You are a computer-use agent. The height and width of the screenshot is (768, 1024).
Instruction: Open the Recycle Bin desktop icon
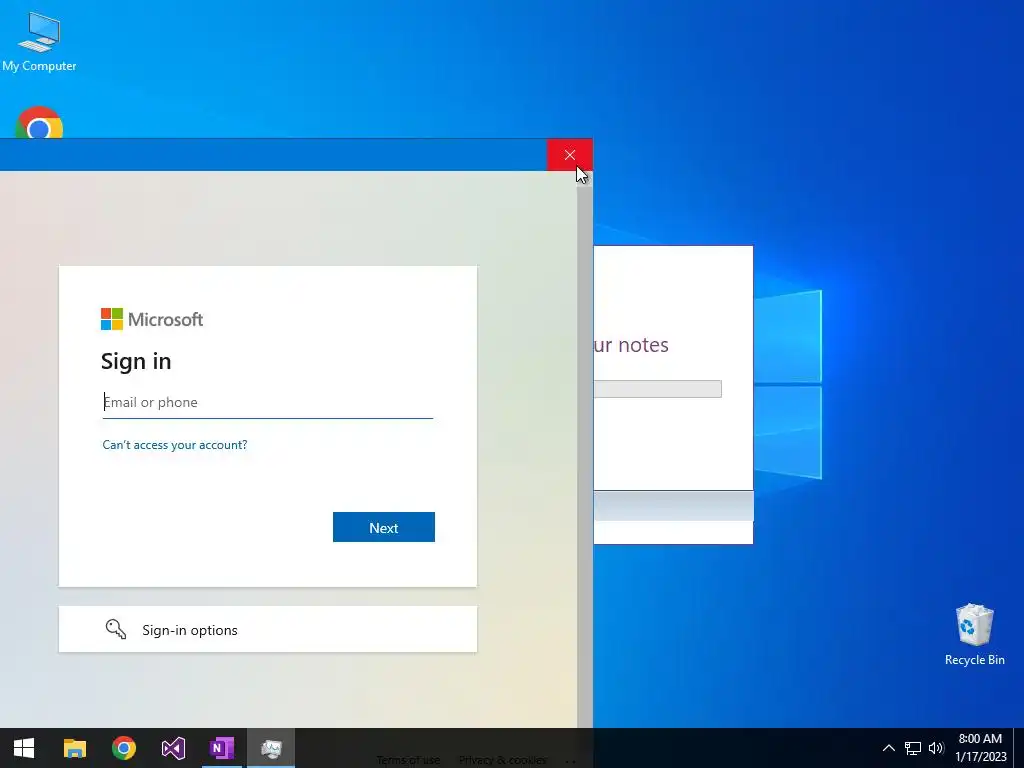point(974,634)
